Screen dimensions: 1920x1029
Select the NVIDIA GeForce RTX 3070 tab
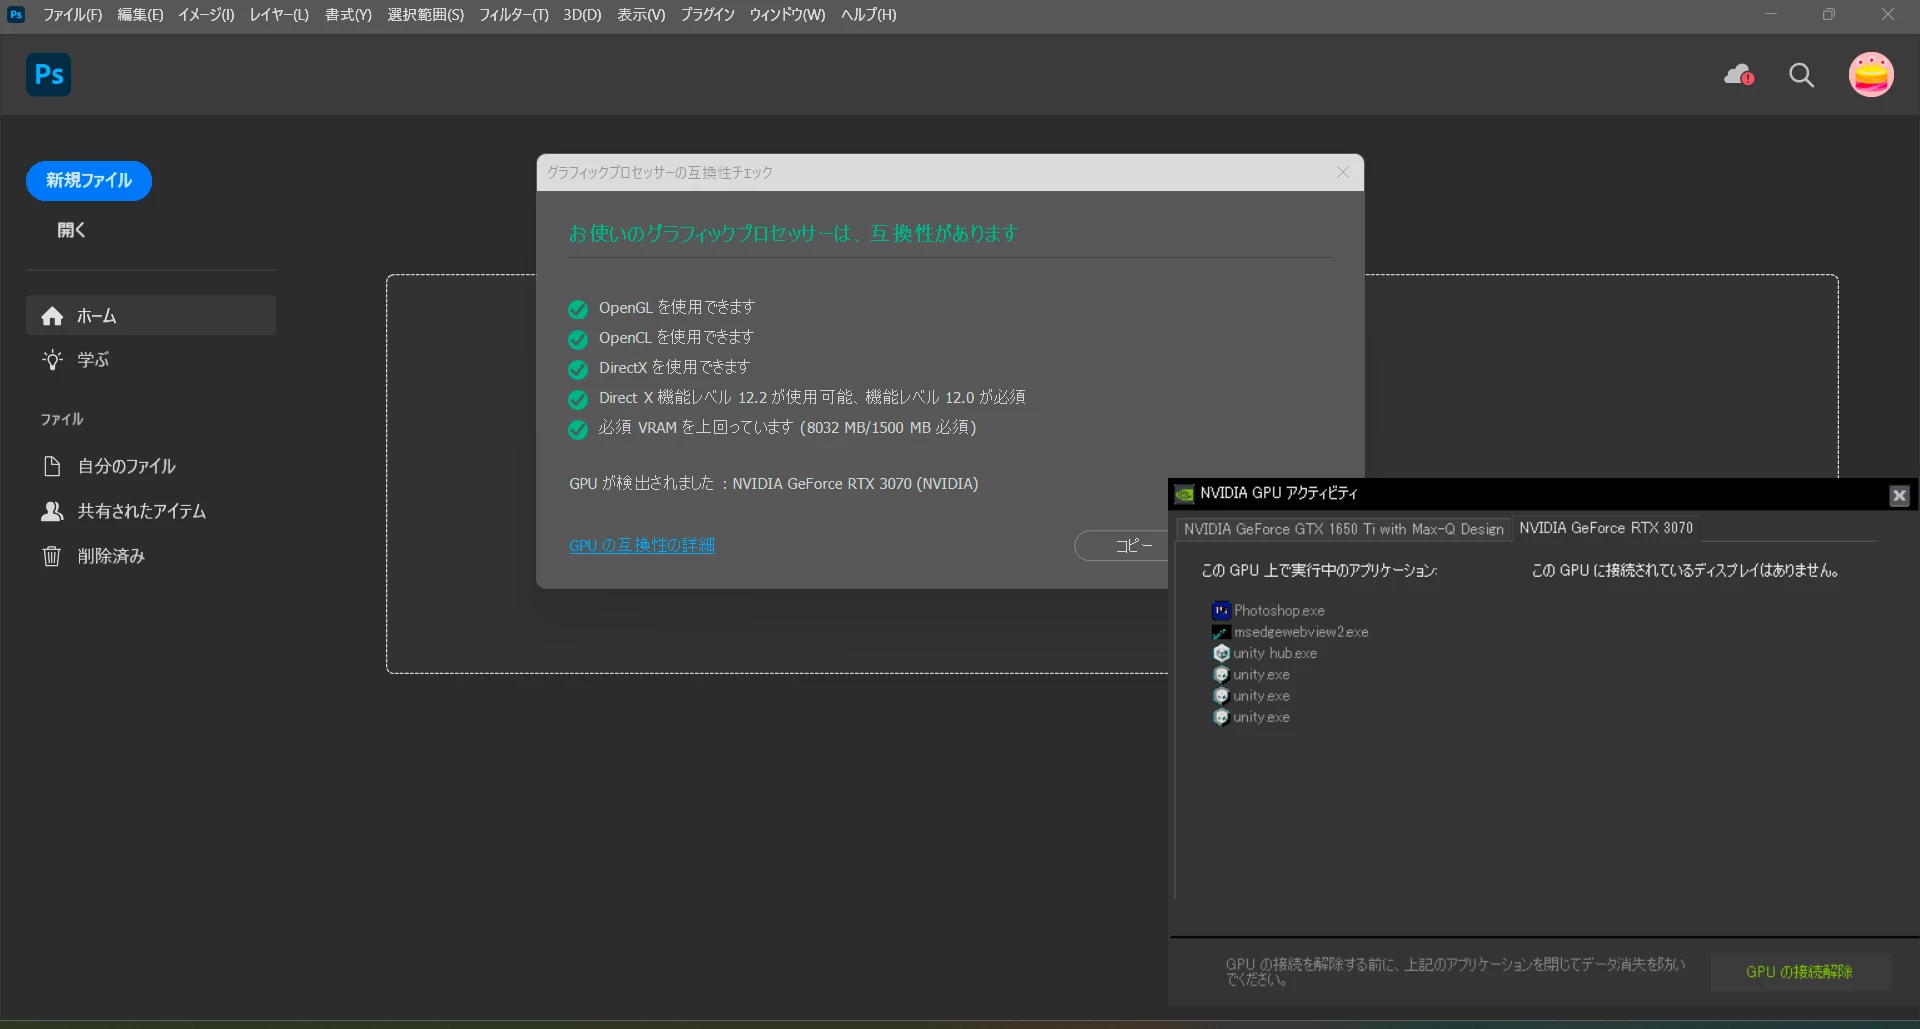1606,528
